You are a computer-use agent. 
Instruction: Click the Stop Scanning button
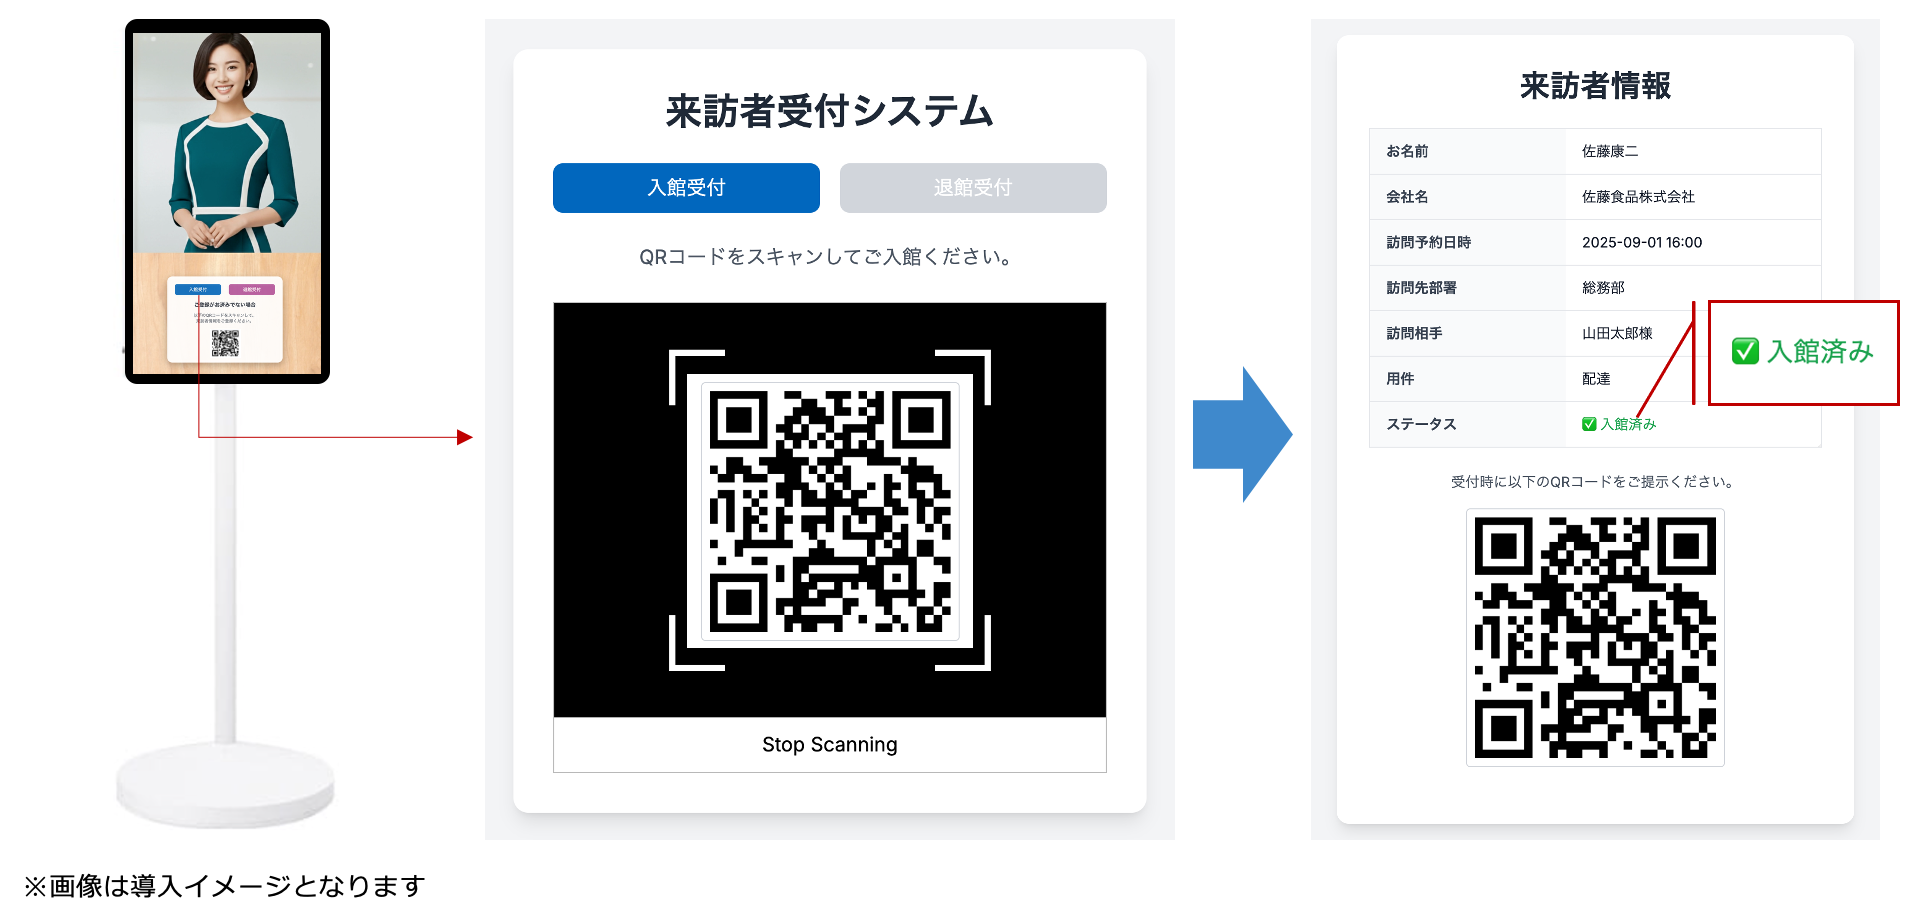pos(830,745)
